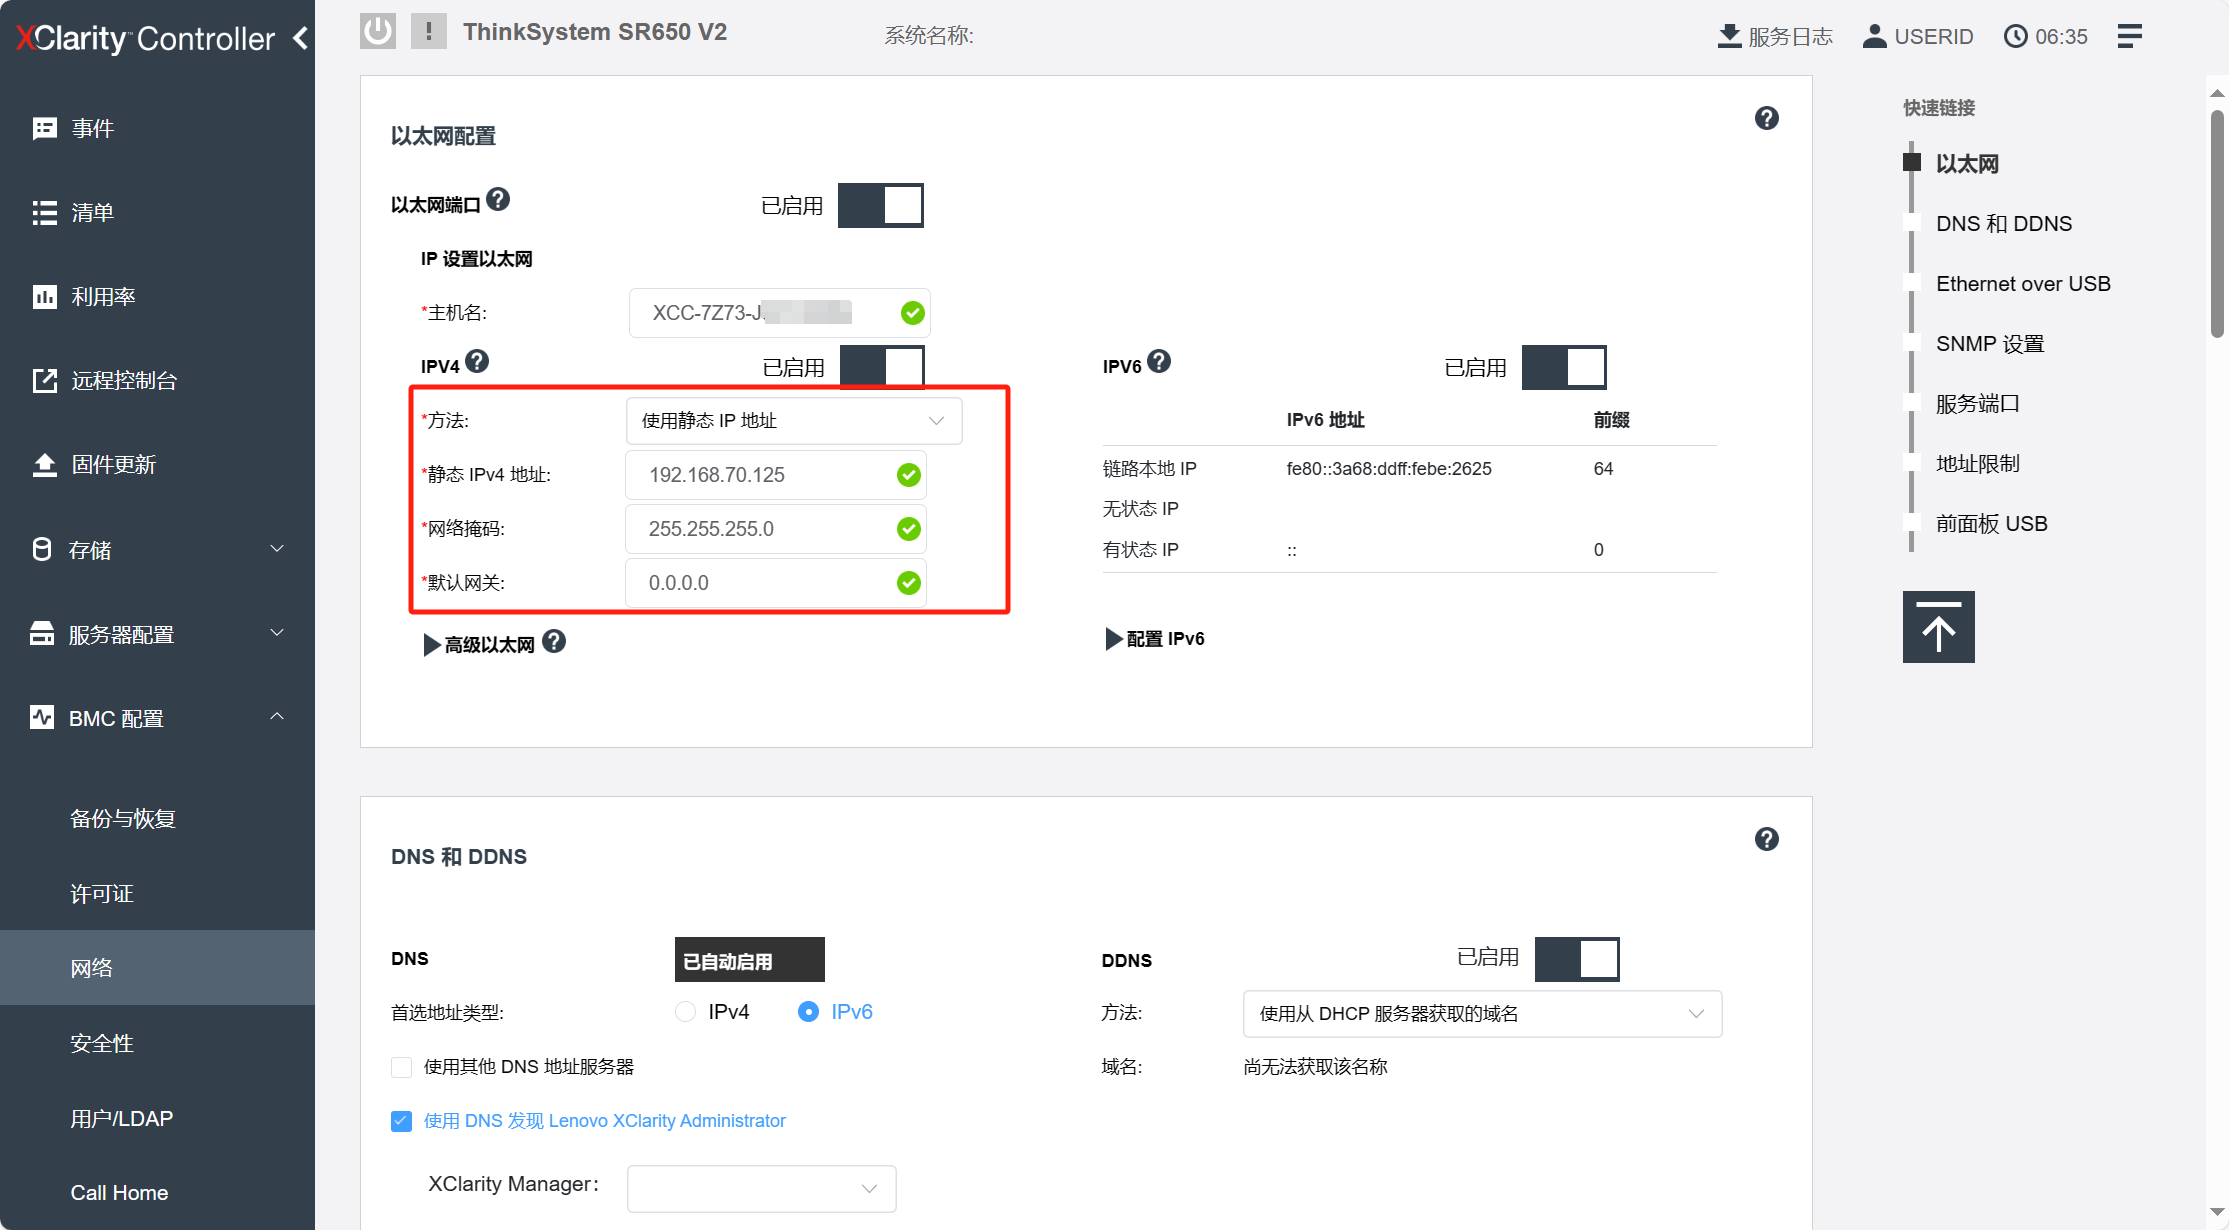Show help for 高级以太网
The width and height of the screenshot is (2229, 1230).
coord(554,641)
